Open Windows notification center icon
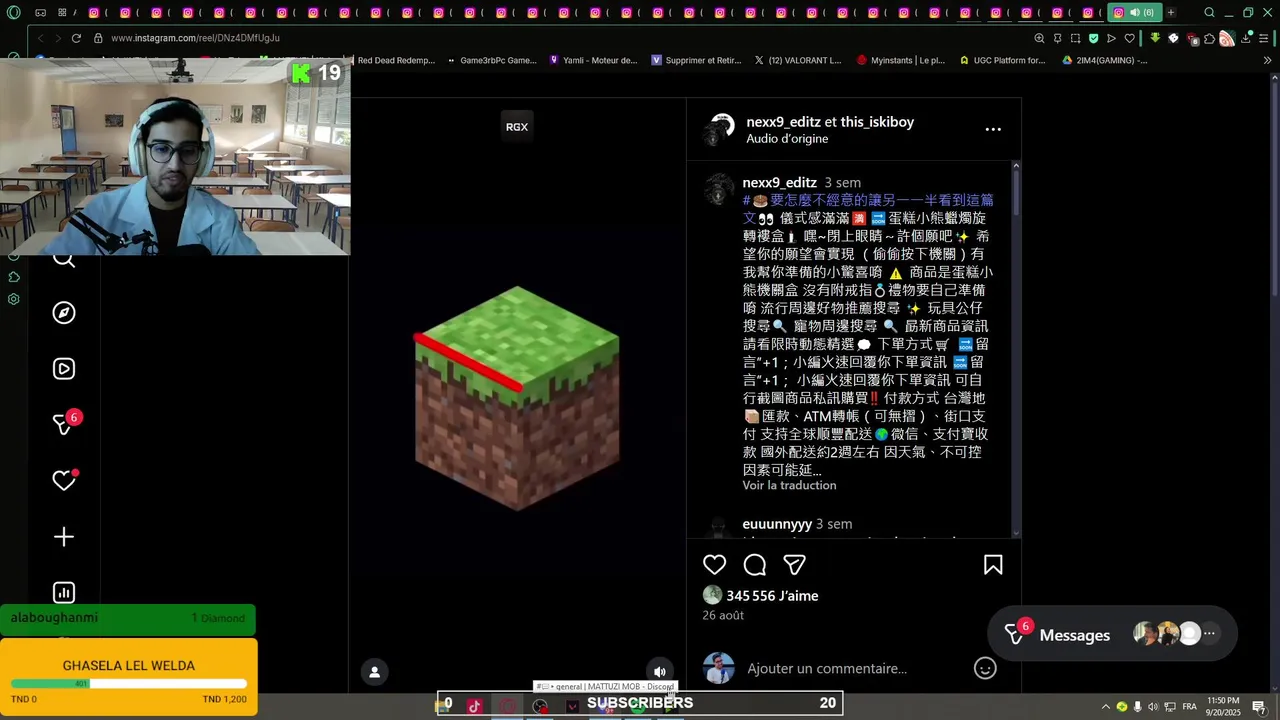1280x720 pixels. tap(1258, 706)
